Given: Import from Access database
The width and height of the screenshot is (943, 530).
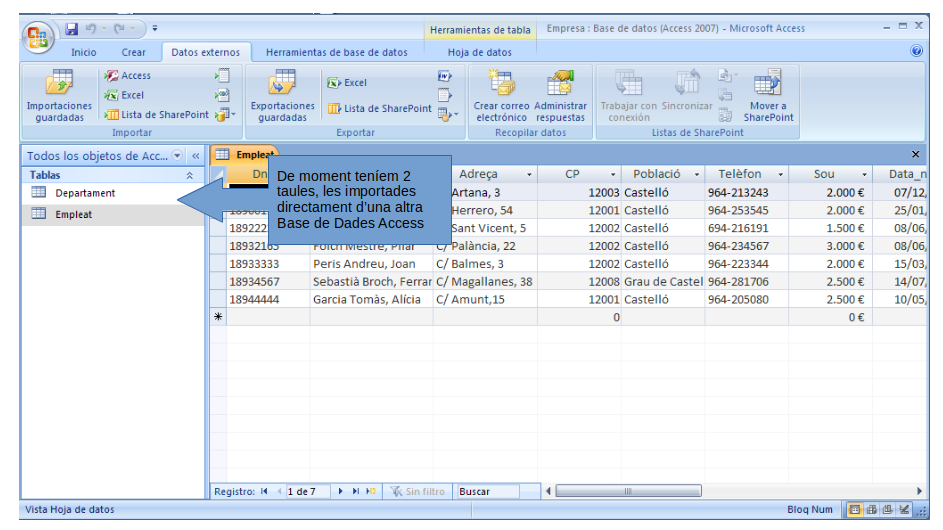Looking at the screenshot, I should 127,76.
